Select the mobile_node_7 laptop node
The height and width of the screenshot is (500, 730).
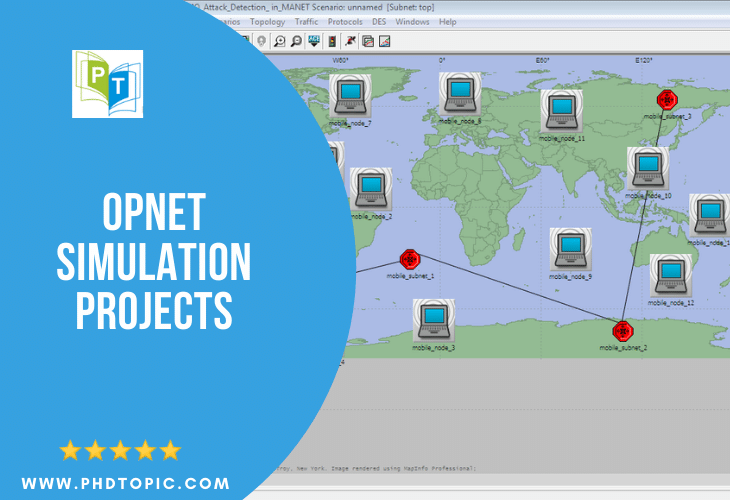[350, 96]
